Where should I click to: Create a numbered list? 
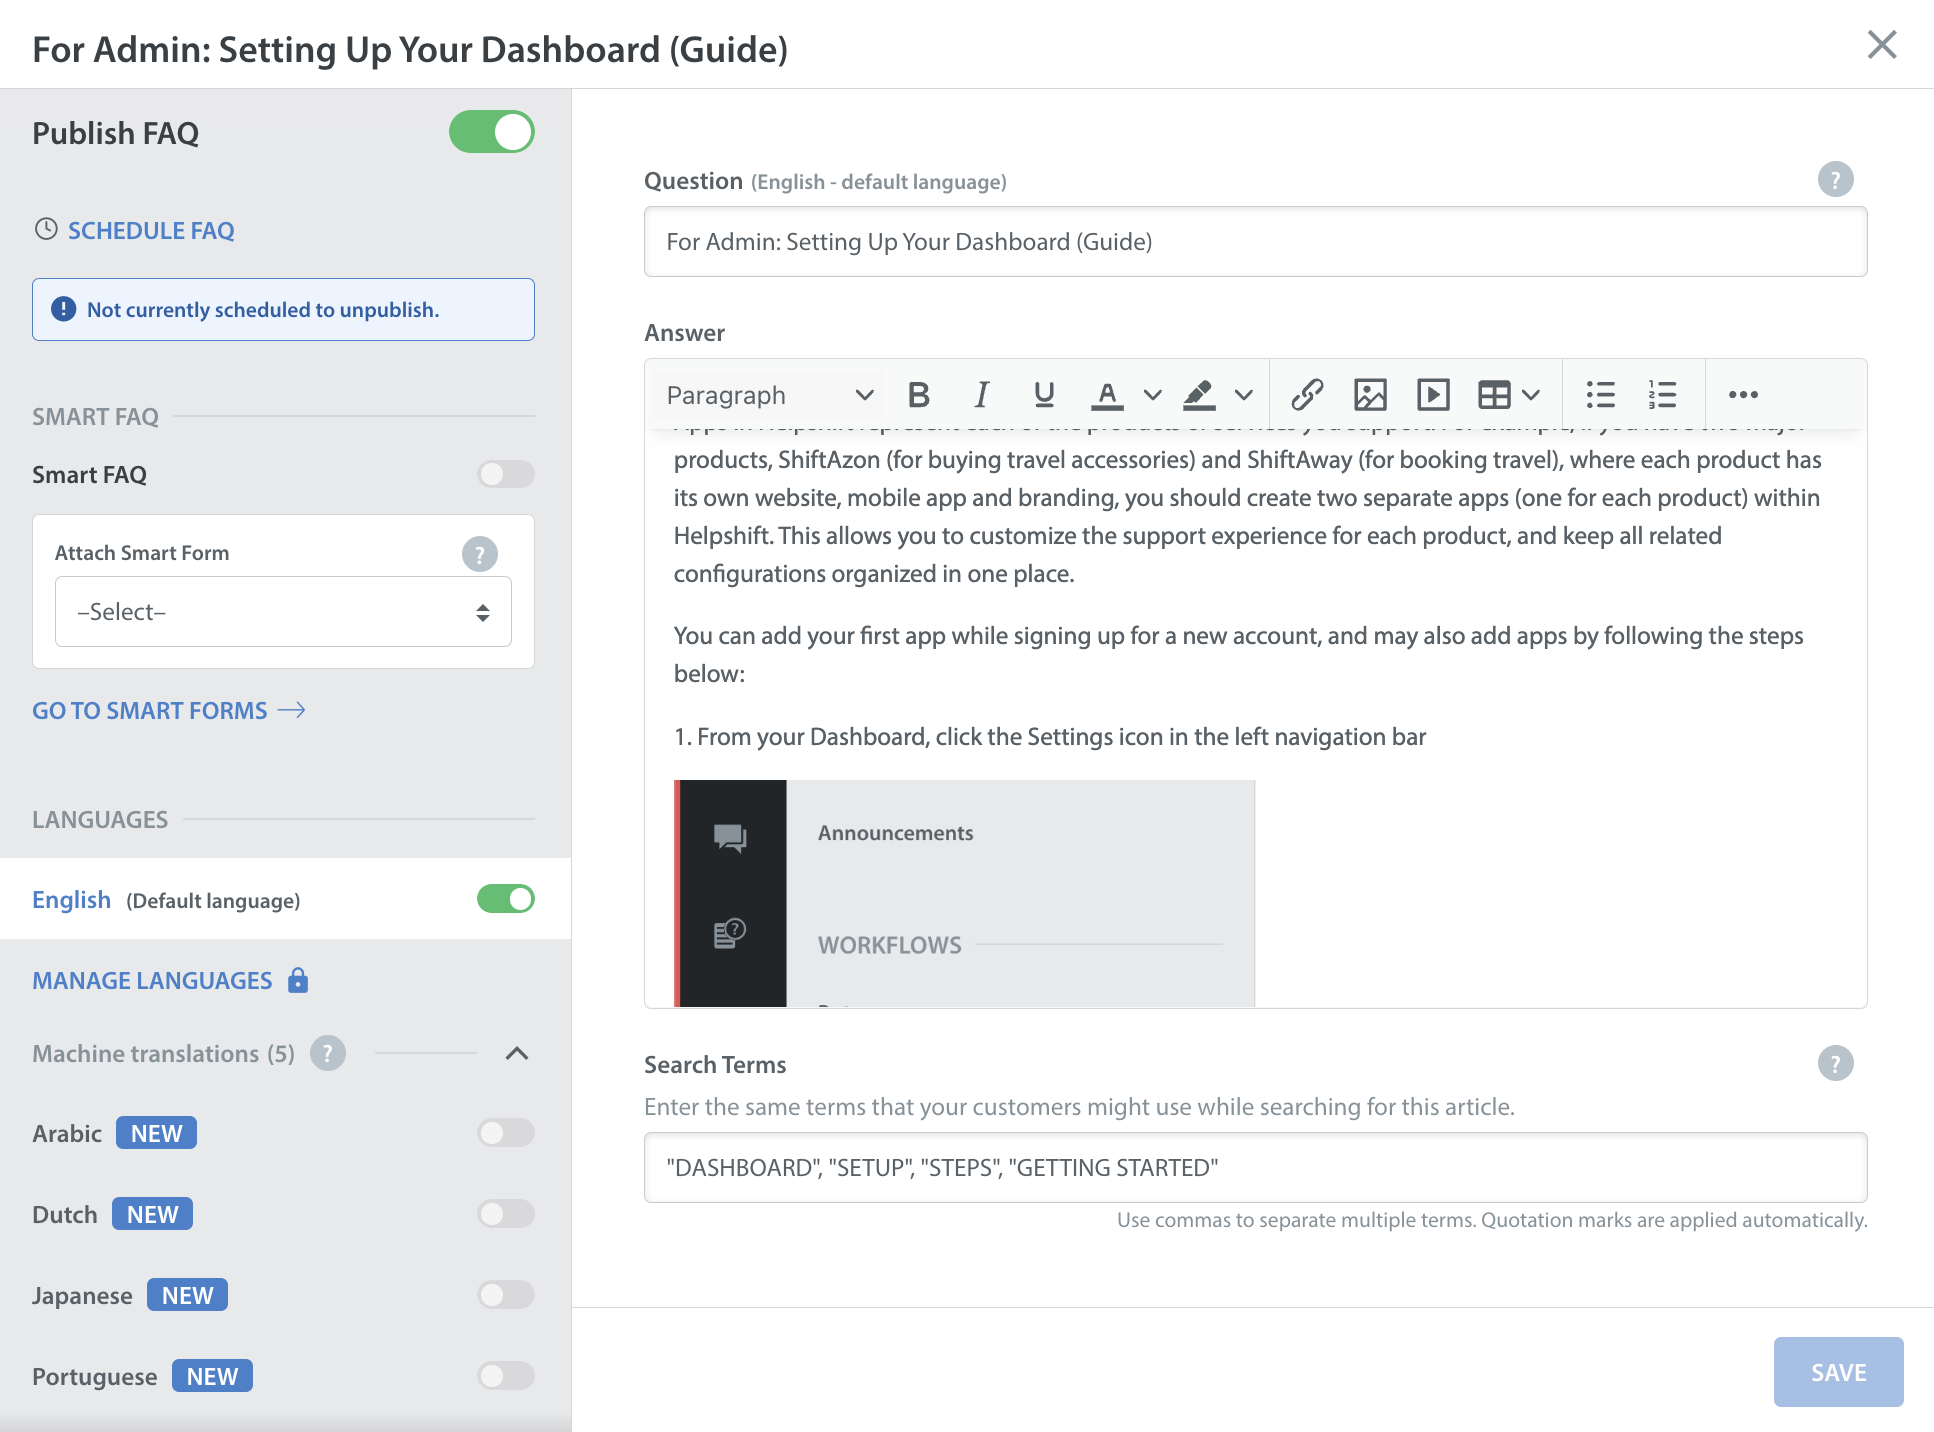pos(1662,395)
